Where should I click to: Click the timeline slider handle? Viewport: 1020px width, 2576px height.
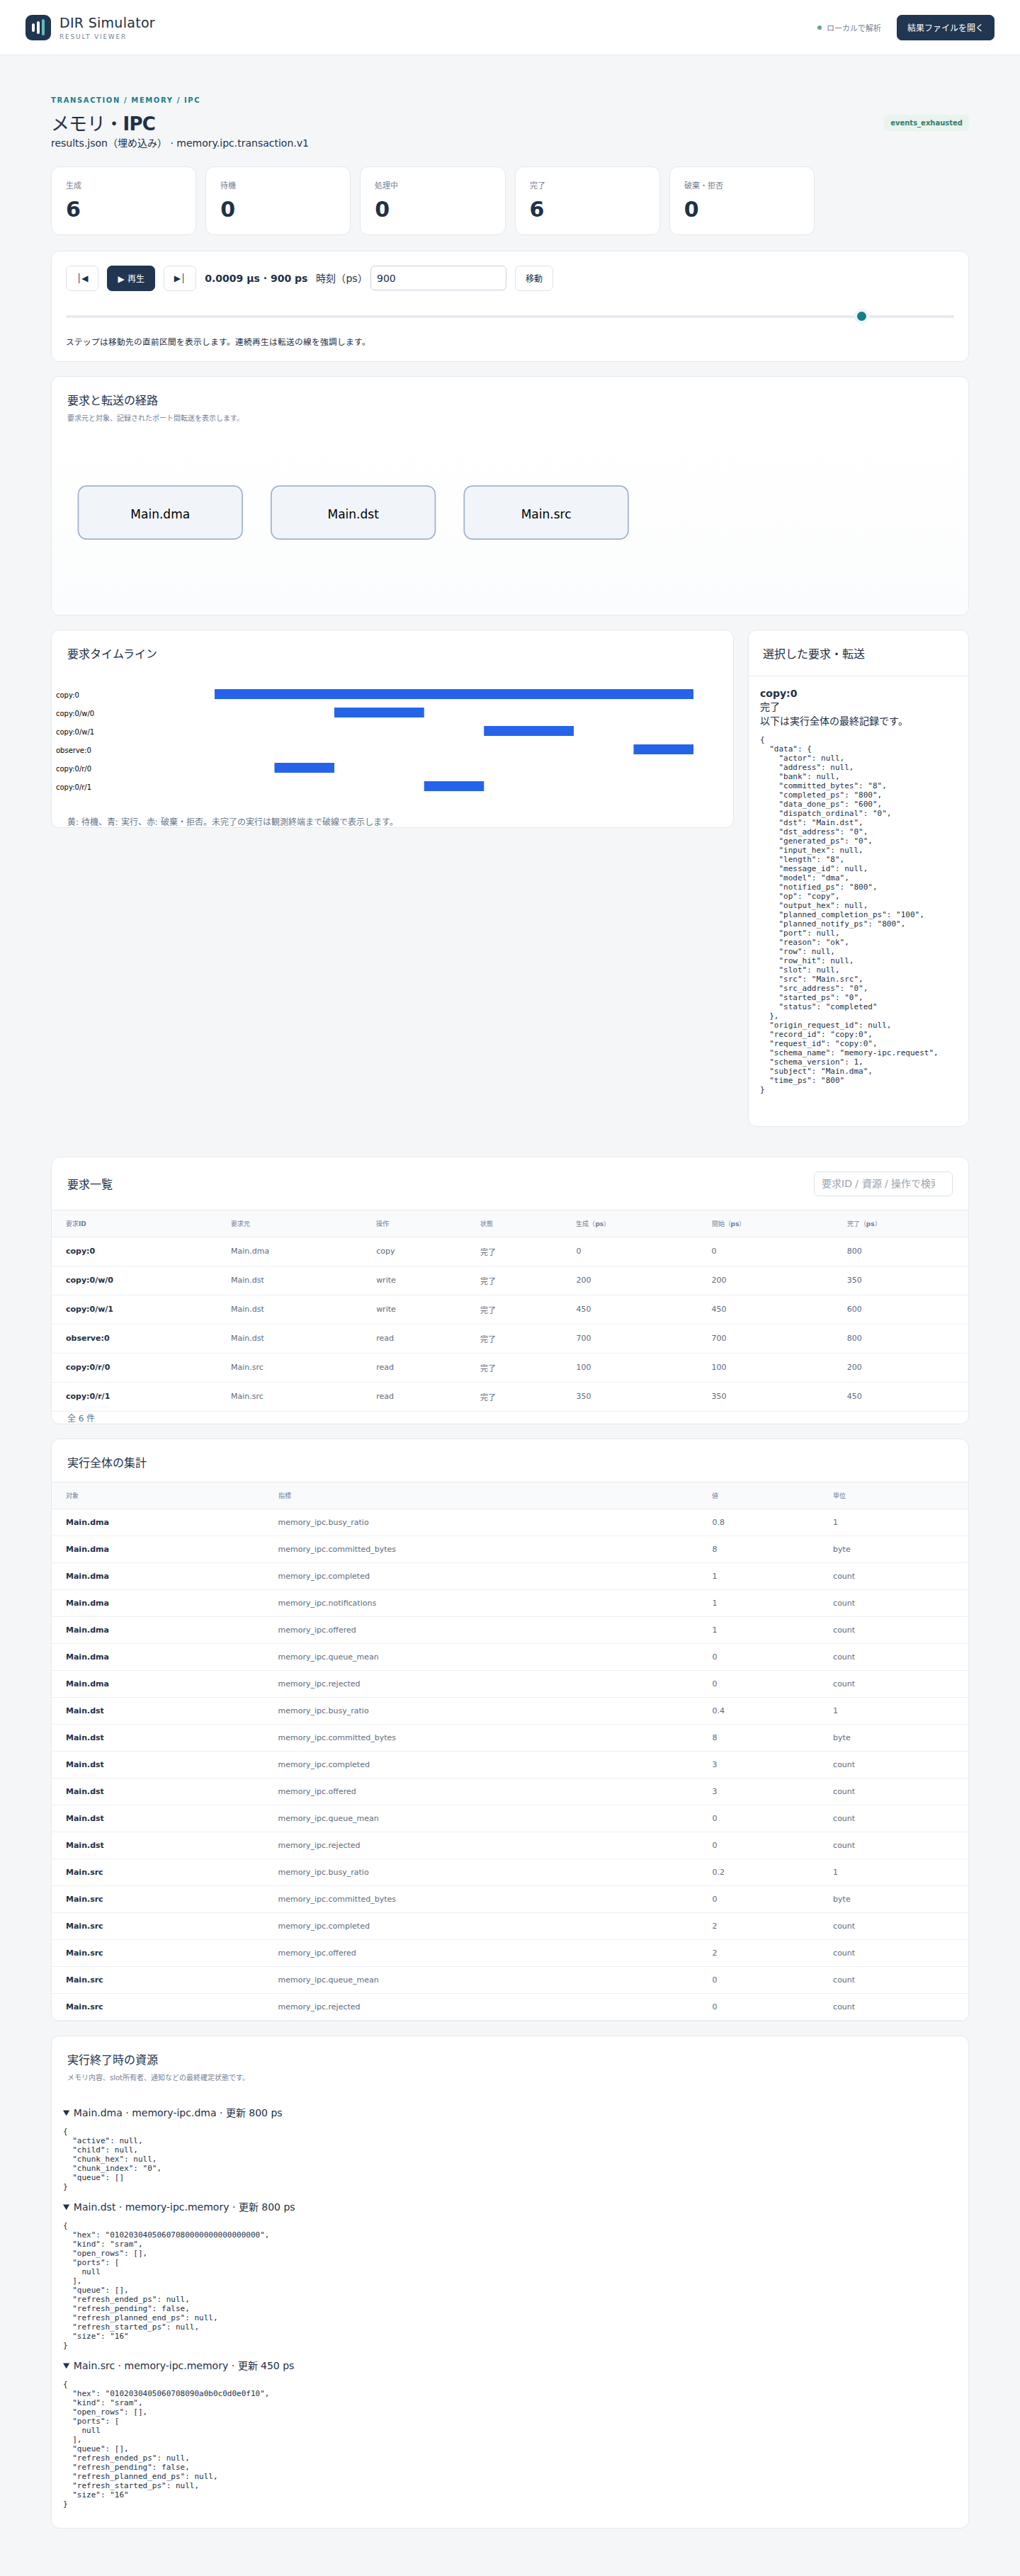click(861, 316)
